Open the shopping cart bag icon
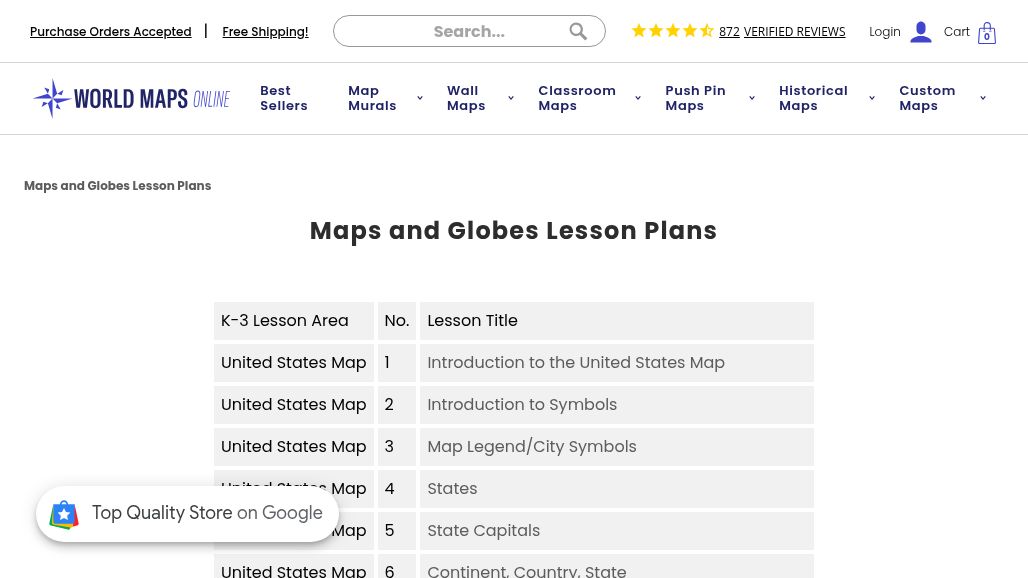Viewport: 1028px width, 578px height. 987,33
